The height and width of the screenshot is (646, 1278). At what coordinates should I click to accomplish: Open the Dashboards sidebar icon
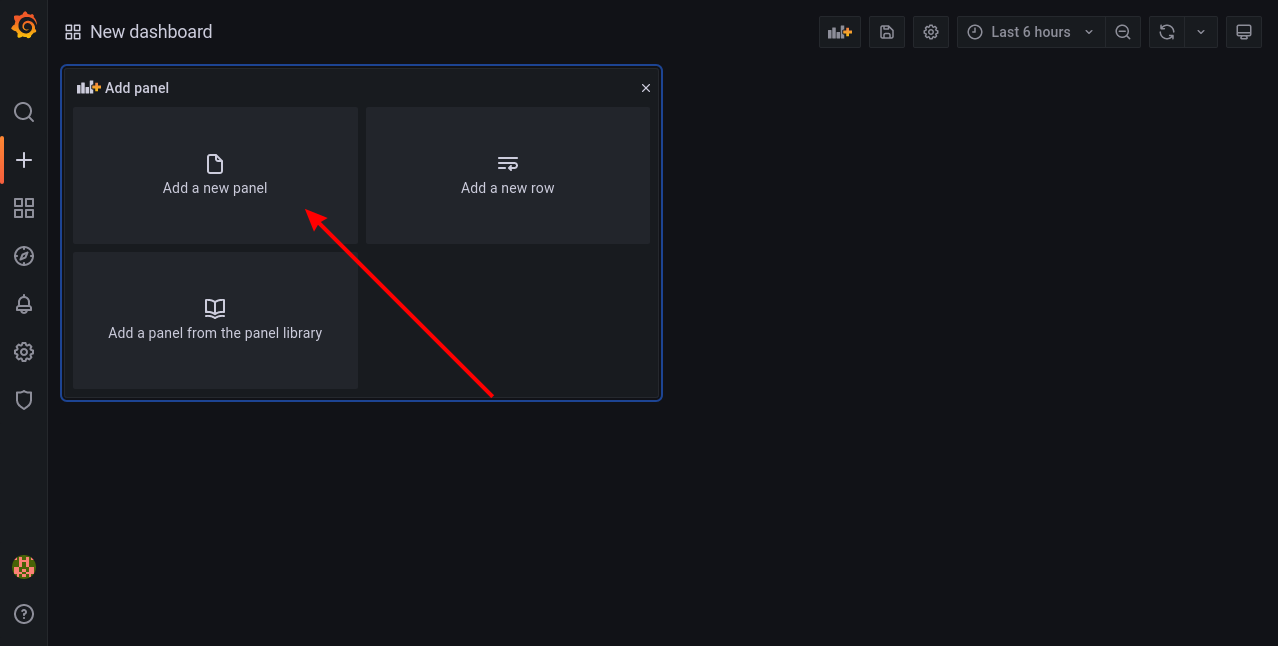[24, 208]
